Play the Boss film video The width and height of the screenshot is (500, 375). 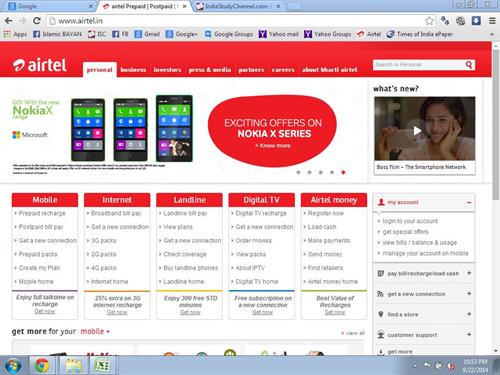pos(417,131)
